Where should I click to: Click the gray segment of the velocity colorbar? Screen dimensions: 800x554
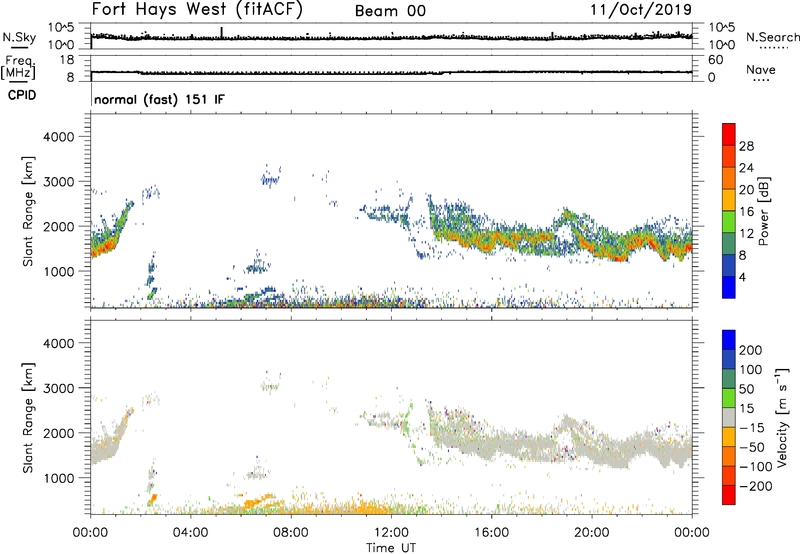click(x=729, y=417)
